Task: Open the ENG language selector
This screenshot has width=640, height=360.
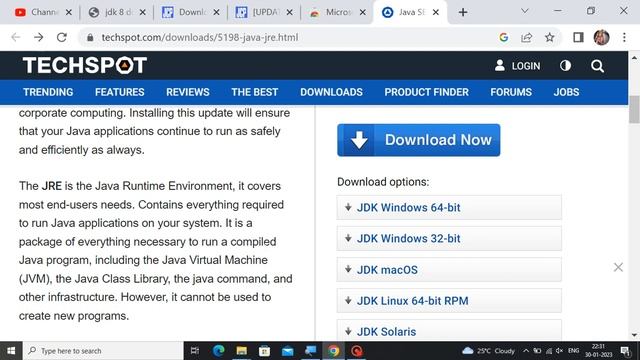Action: 573,351
